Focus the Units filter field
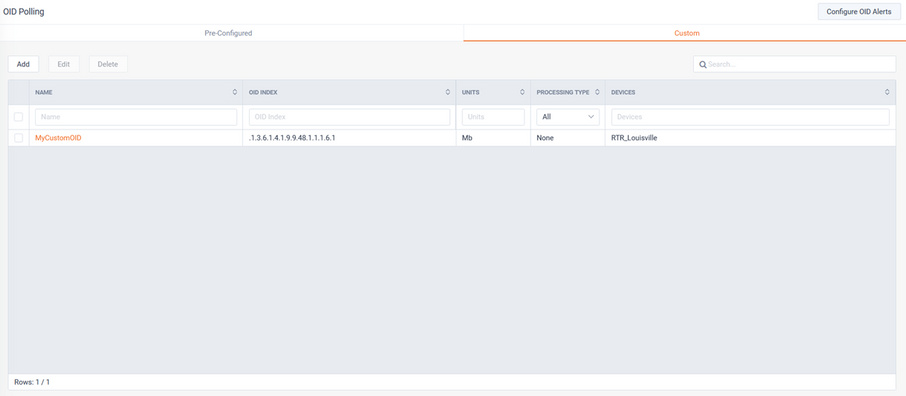 (x=493, y=117)
